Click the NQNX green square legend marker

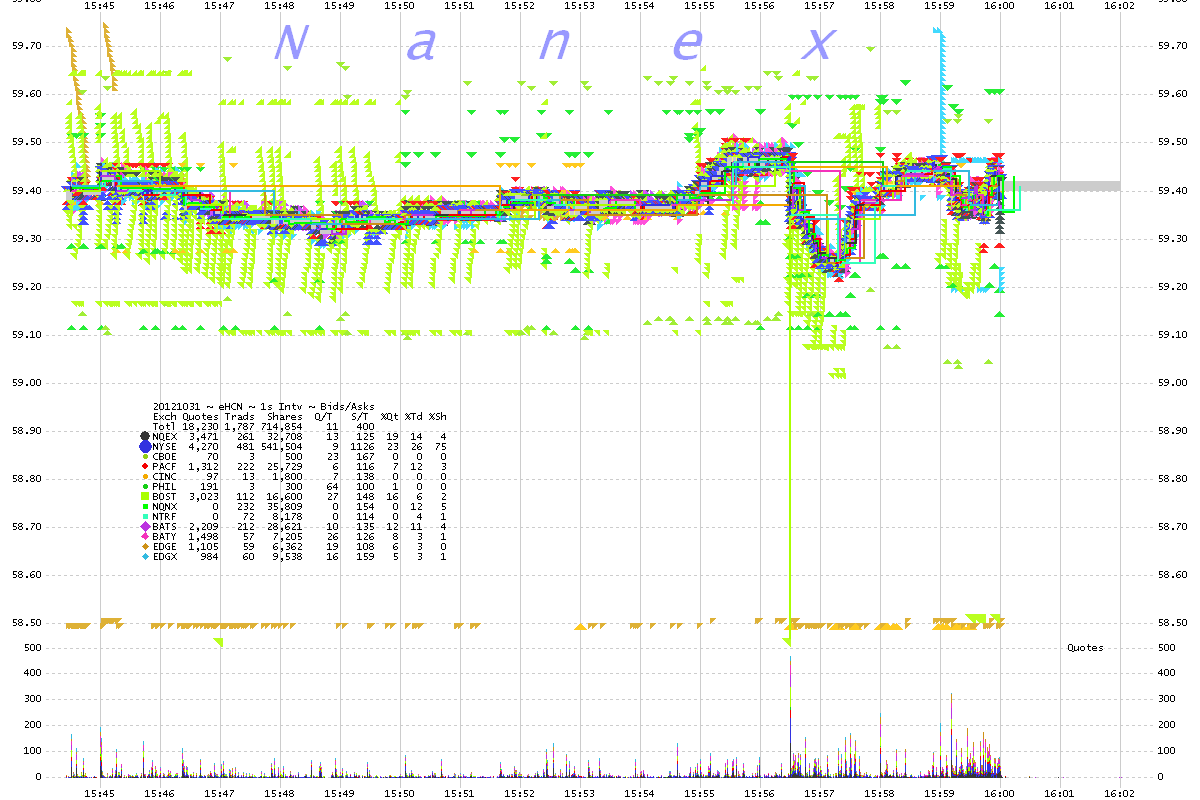click(x=145, y=506)
